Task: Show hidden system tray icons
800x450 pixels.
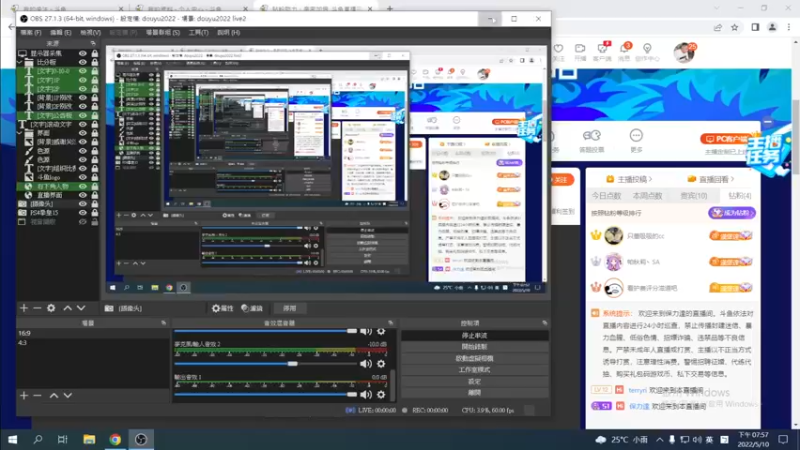Action: pyautogui.click(x=660, y=439)
